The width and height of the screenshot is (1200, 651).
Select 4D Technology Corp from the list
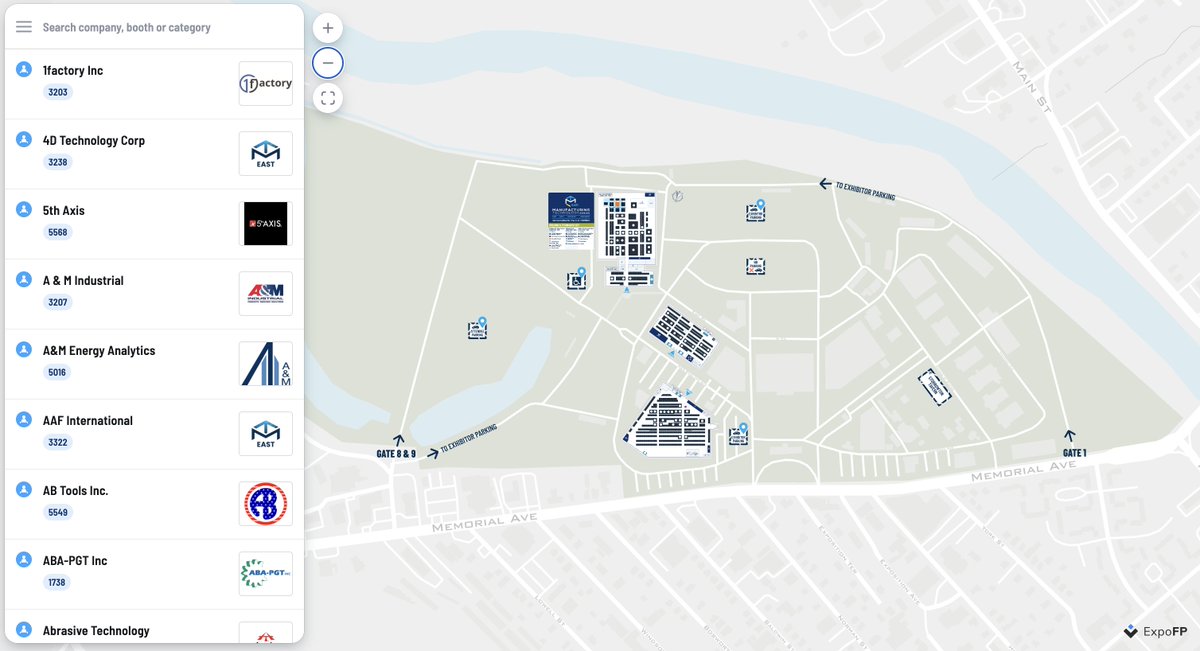click(x=154, y=154)
